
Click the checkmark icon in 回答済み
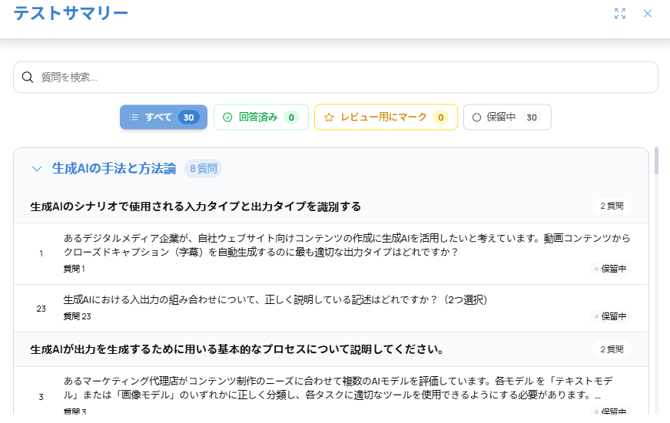point(227,117)
